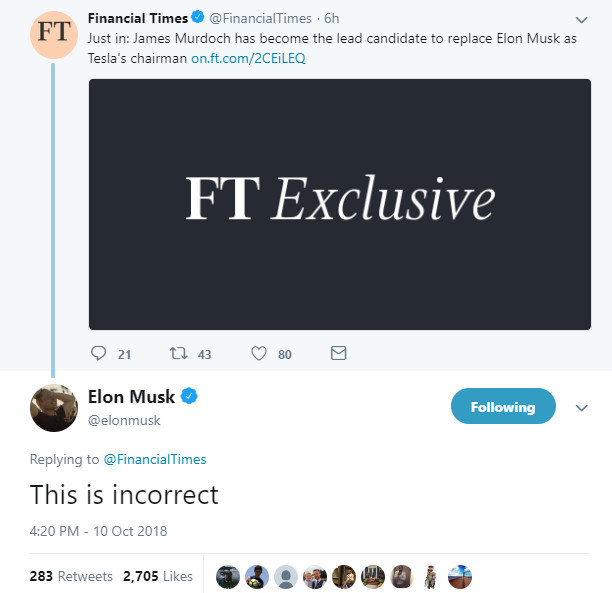Like the Financial Times tweet
The width and height of the screenshot is (612, 593).
coord(259,353)
